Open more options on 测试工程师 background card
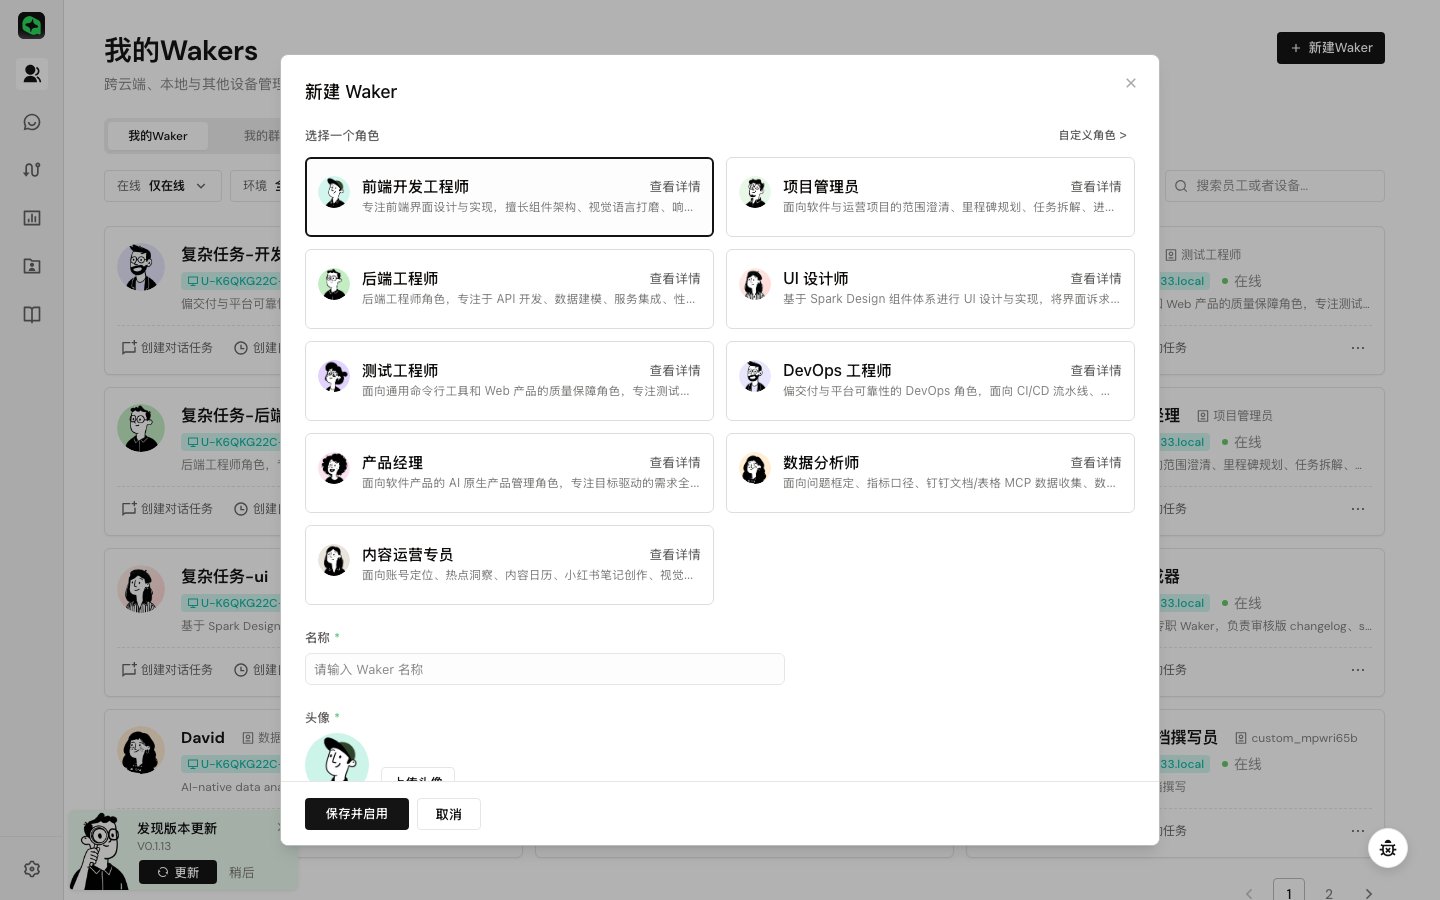Viewport: 1440px width, 900px height. [x=1358, y=348]
